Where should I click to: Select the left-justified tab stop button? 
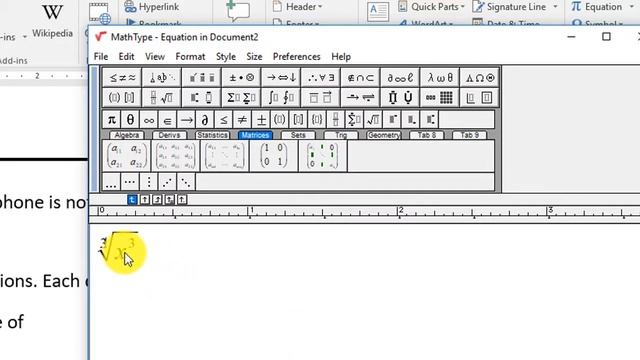pos(132,200)
